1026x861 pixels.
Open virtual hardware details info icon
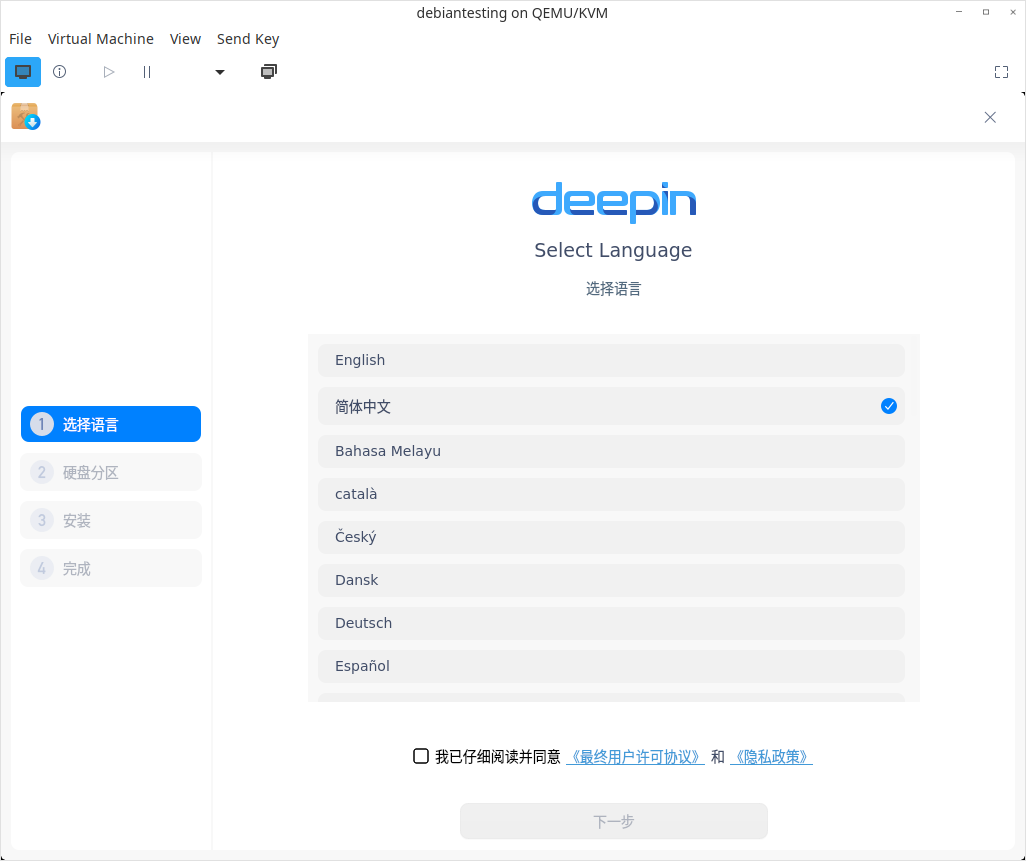click(x=60, y=72)
